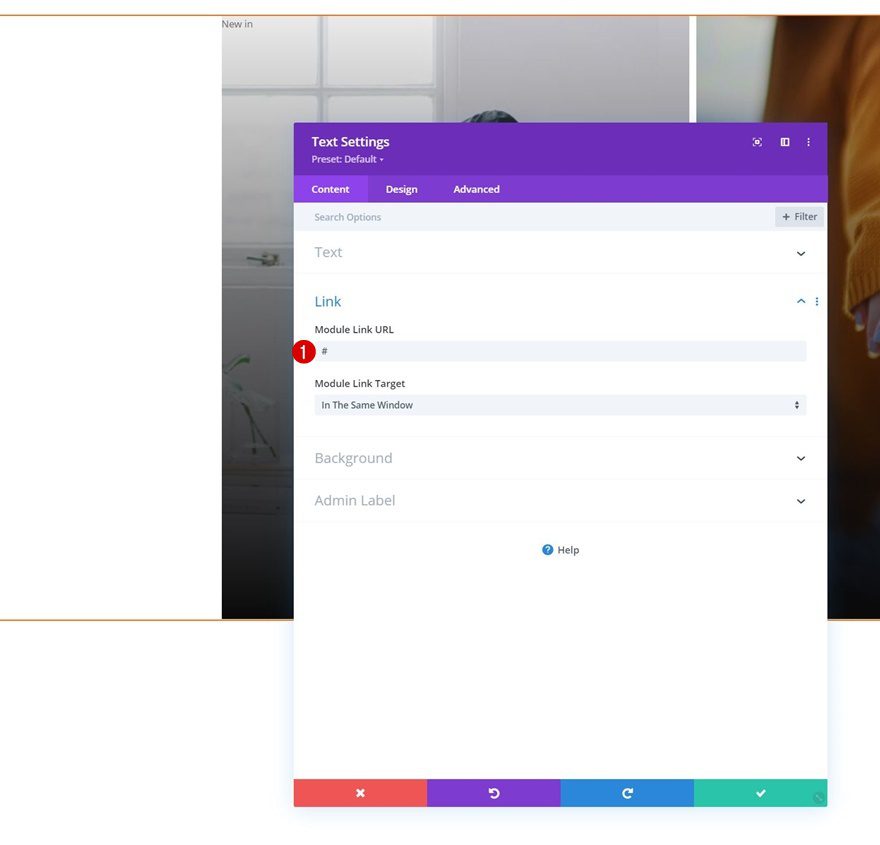The height and width of the screenshot is (845, 880).
Task: Open the settings modal three-dot menu
Action: tap(808, 142)
